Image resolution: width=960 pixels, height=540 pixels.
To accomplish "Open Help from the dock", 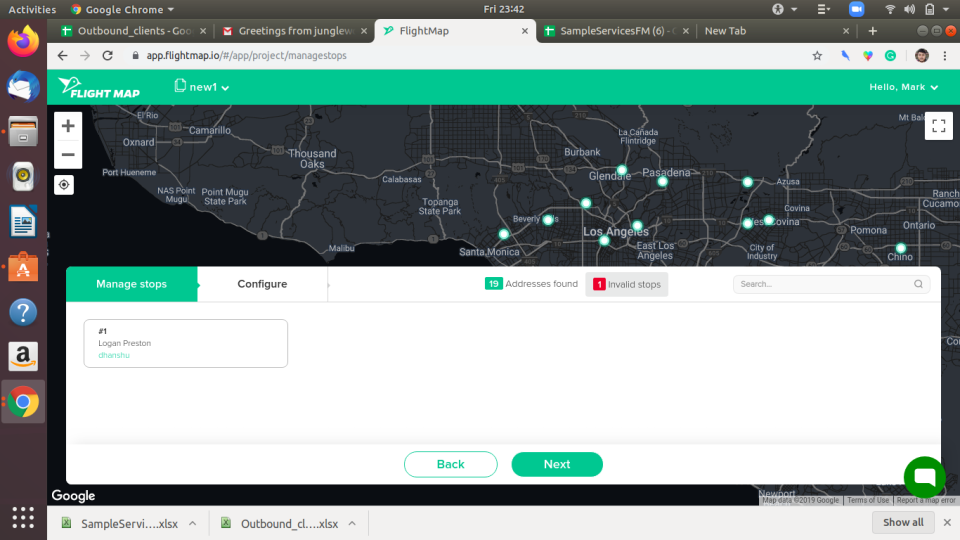I will [x=23, y=312].
